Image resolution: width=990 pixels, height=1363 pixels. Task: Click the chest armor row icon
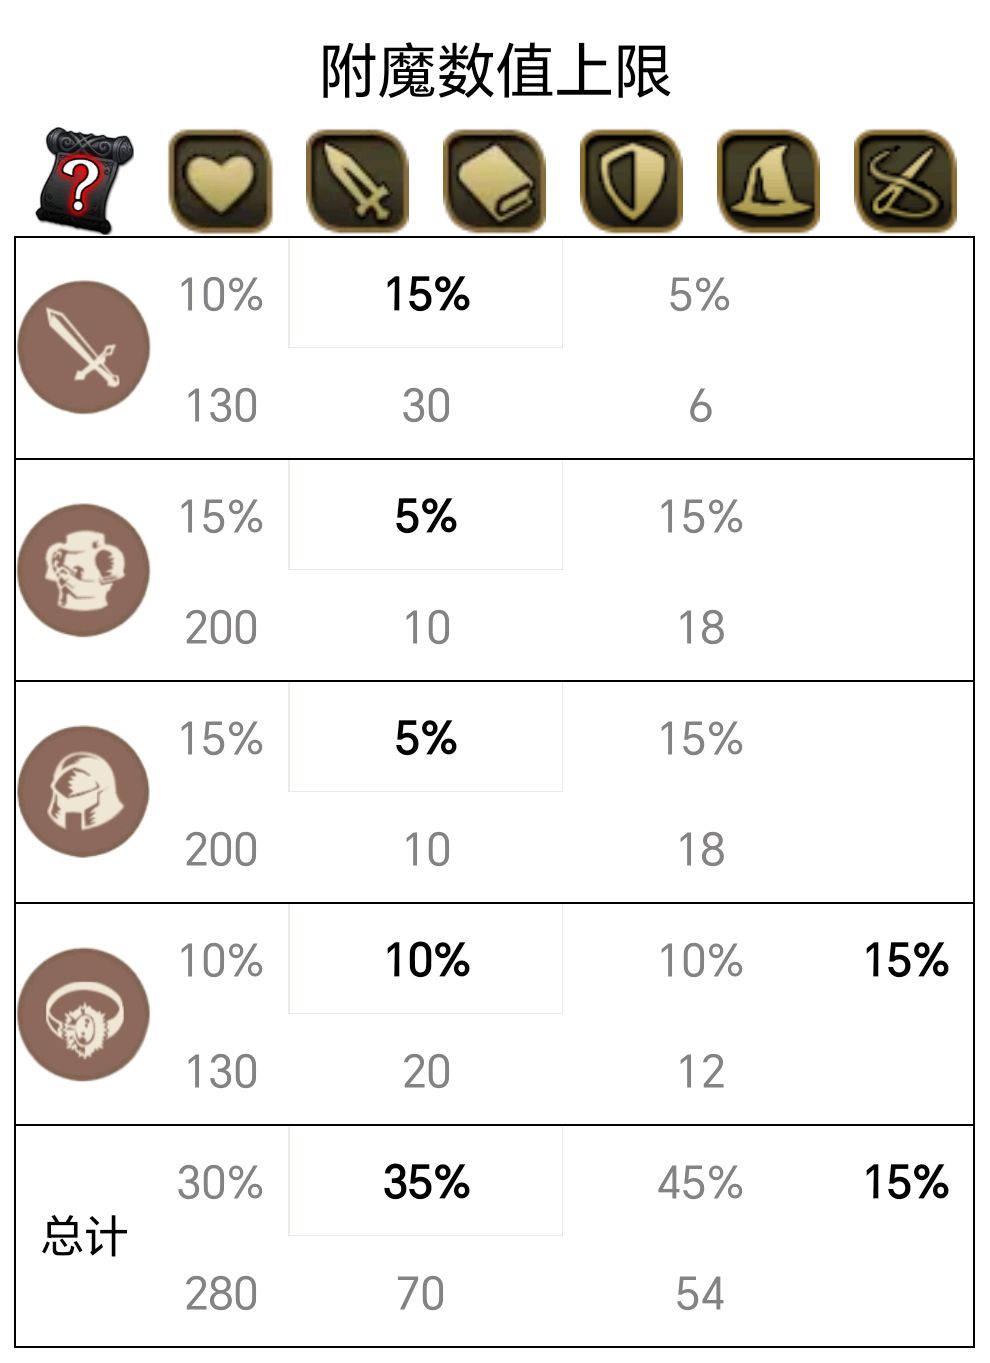pos(84,570)
